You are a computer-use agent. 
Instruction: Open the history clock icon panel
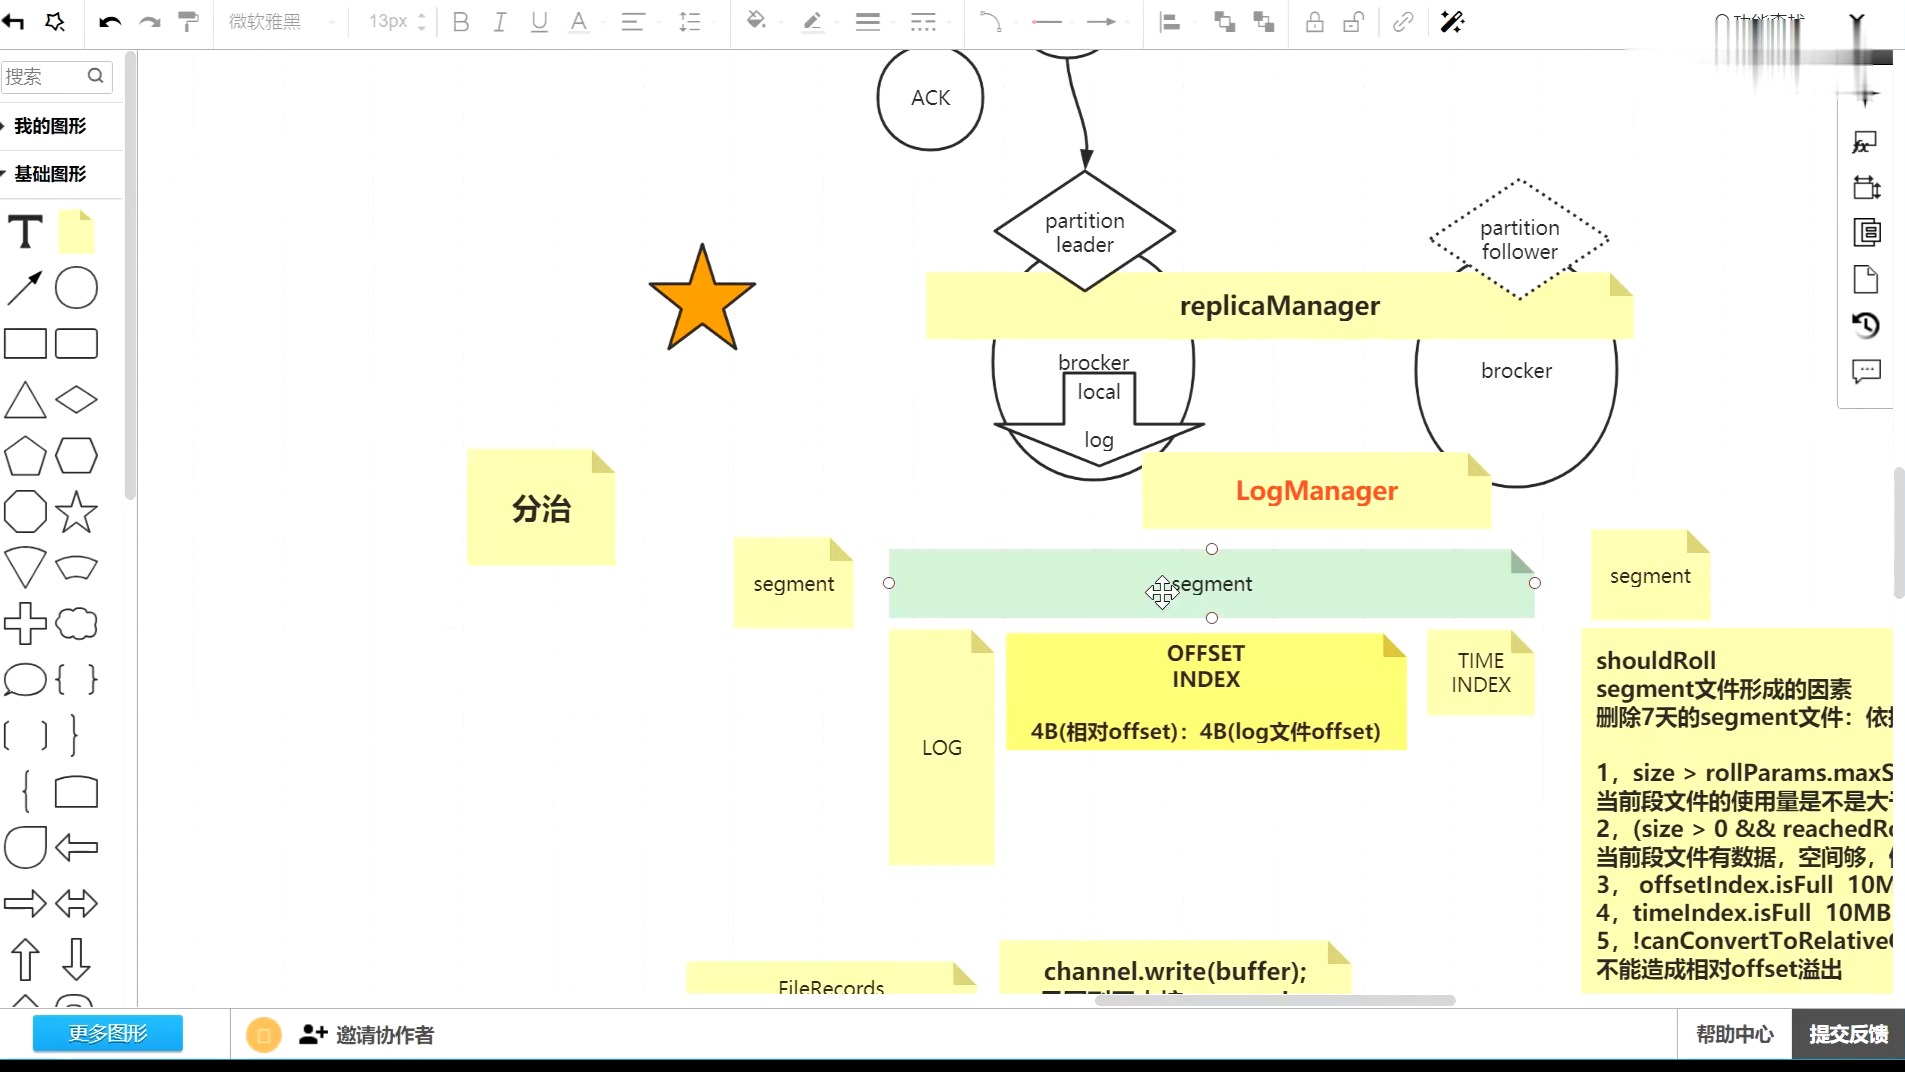tap(1866, 325)
